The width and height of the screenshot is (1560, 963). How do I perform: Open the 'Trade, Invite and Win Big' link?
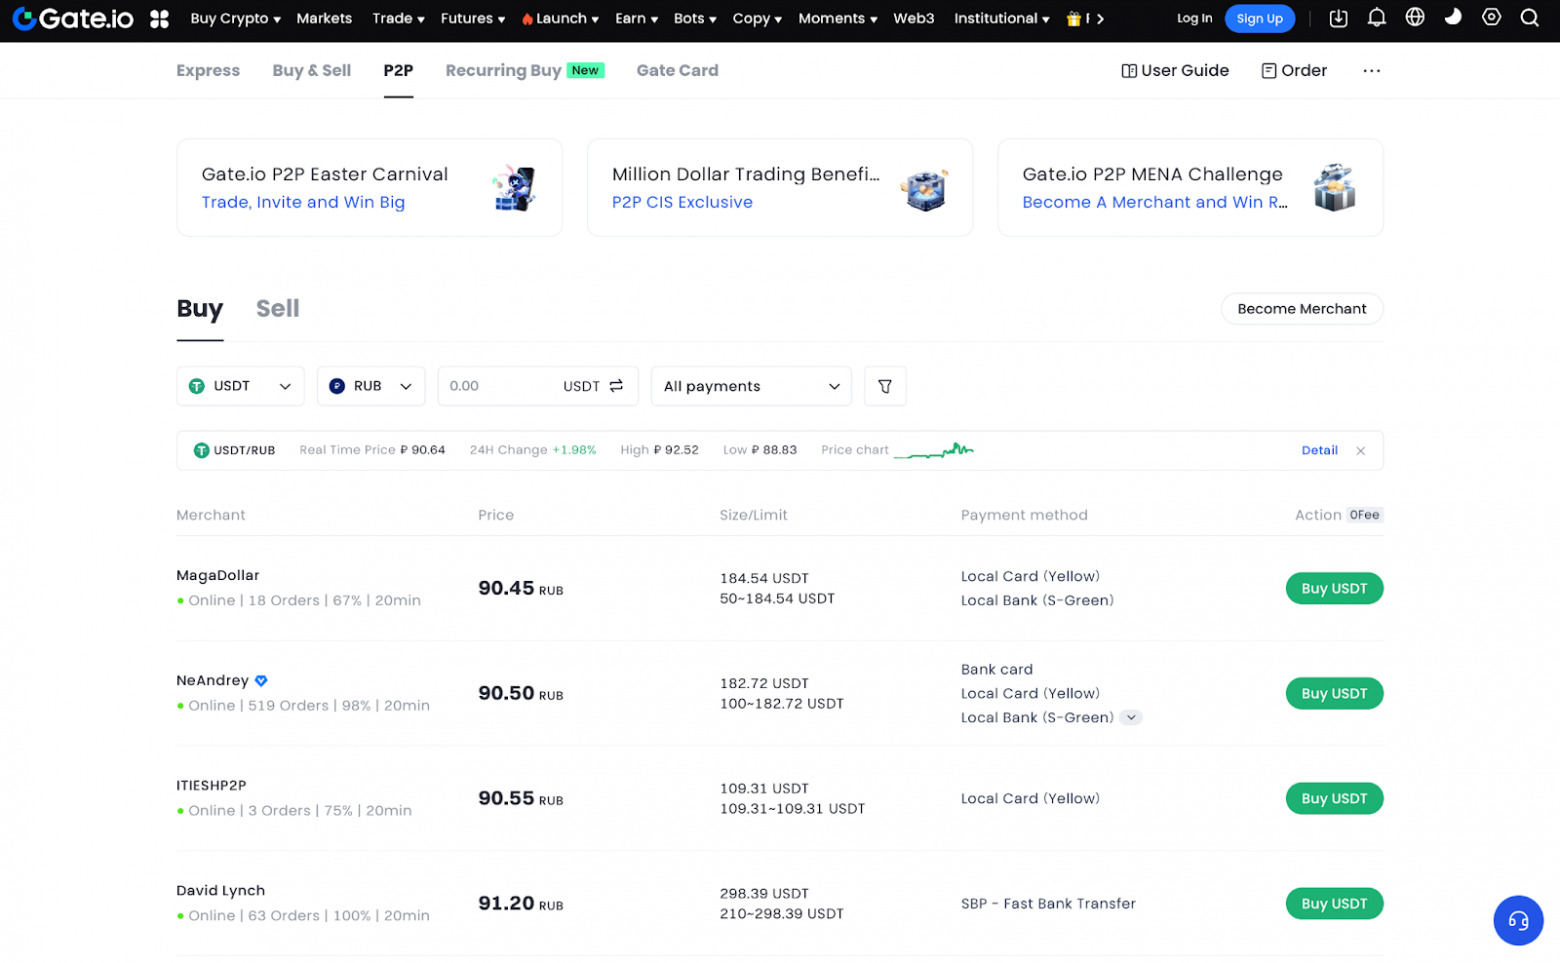[x=303, y=203]
